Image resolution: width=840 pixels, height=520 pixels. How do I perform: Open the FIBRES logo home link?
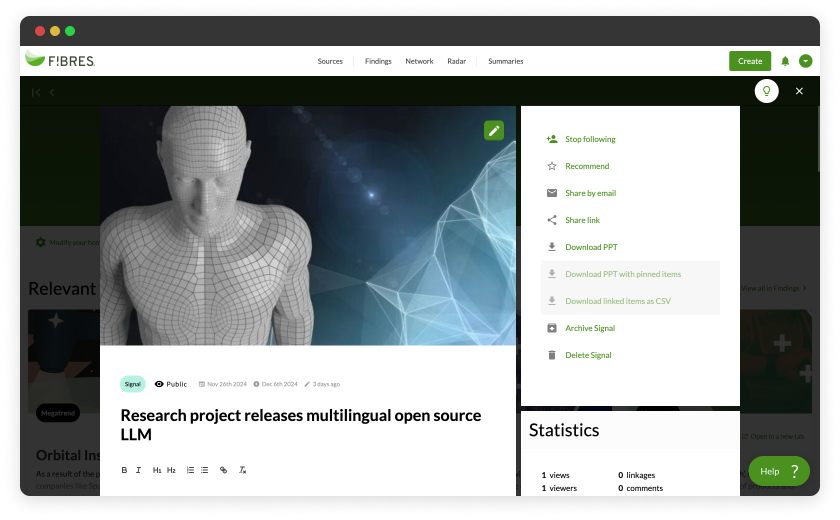click(60, 60)
